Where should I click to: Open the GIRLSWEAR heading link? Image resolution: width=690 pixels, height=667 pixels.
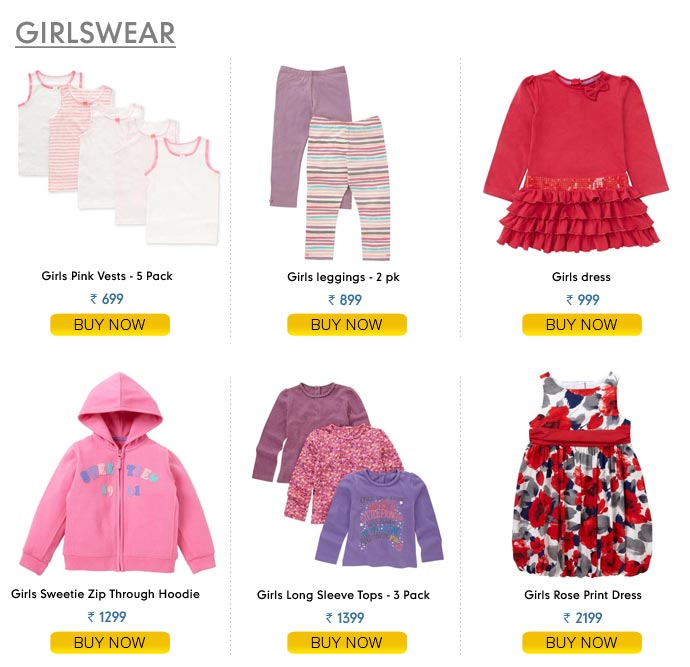click(95, 33)
